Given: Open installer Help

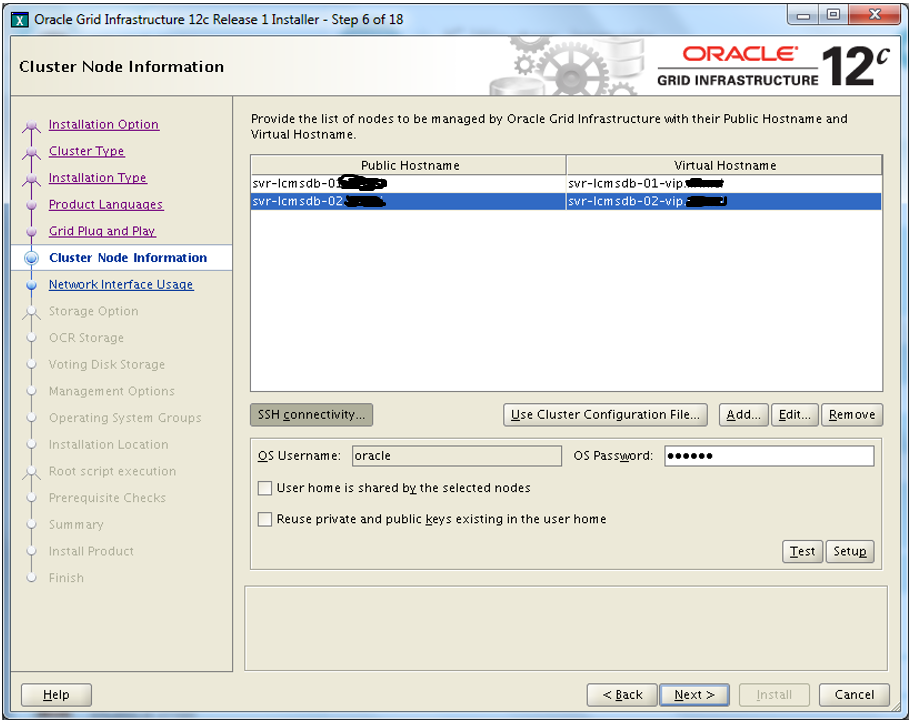Looking at the screenshot, I should point(56,695).
